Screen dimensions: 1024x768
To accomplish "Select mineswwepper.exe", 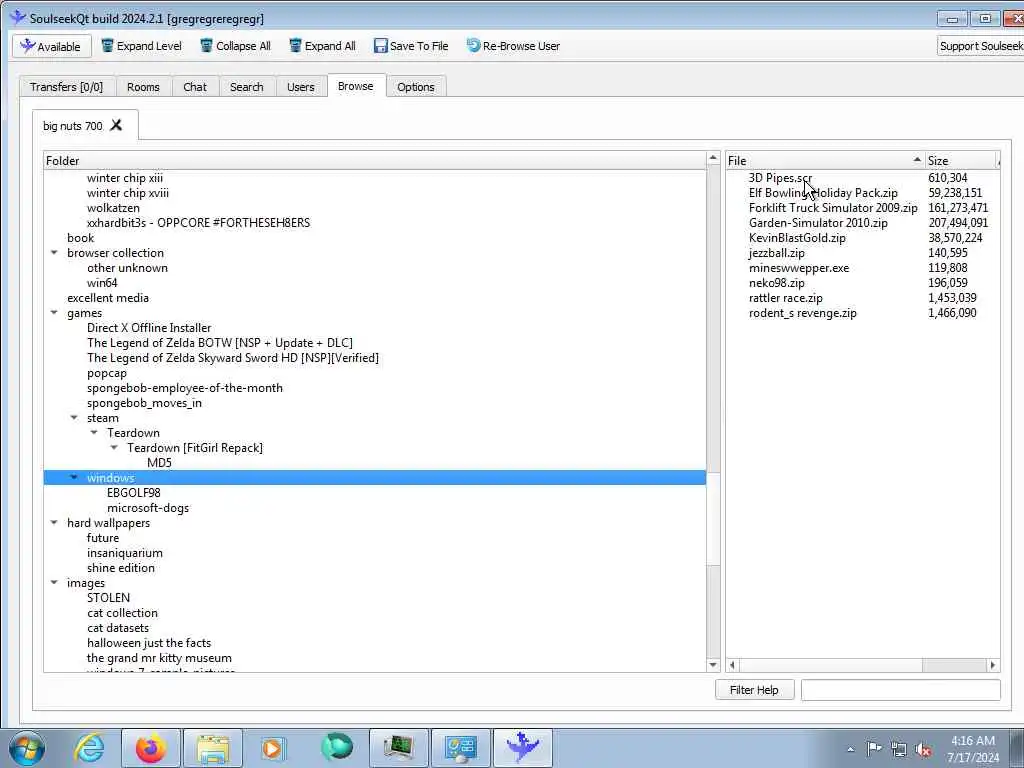I will click(x=799, y=268).
